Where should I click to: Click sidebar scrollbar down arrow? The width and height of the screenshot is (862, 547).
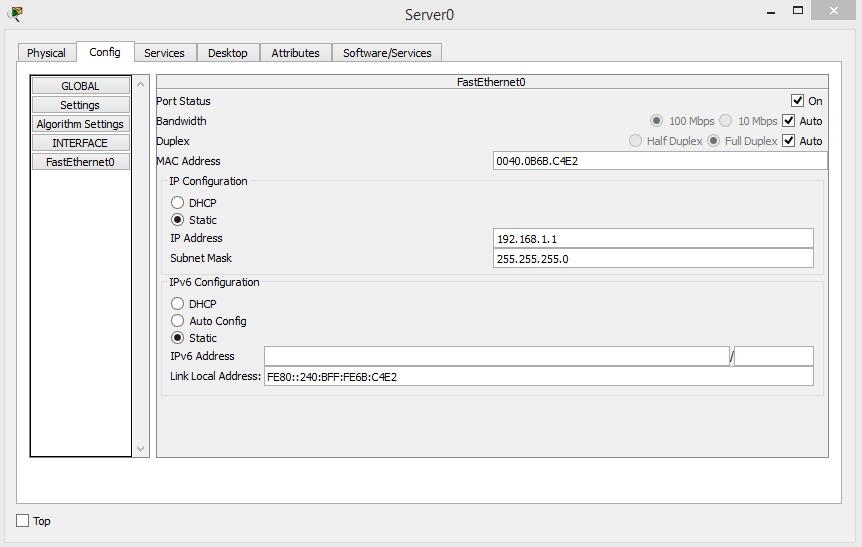(141, 449)
